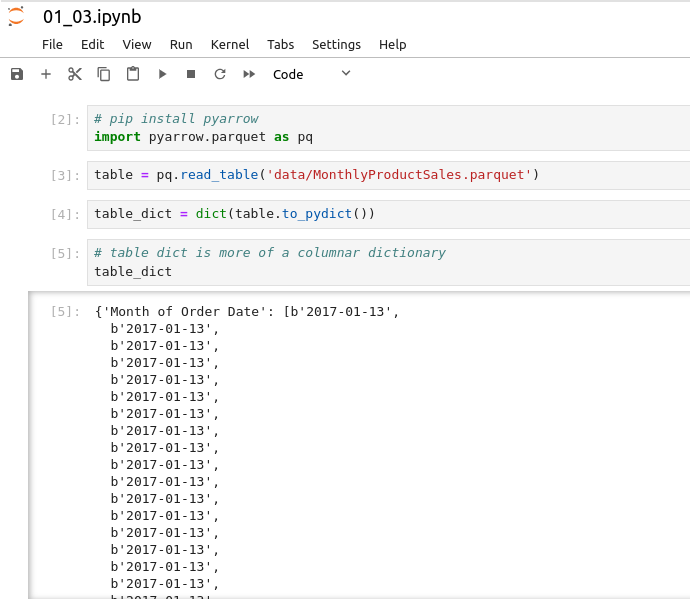Image resolution: width=690 pixels, height=599 pixels.
Task: Open the Settings menu
Action: pyautogui.click(x=336, y=45)
